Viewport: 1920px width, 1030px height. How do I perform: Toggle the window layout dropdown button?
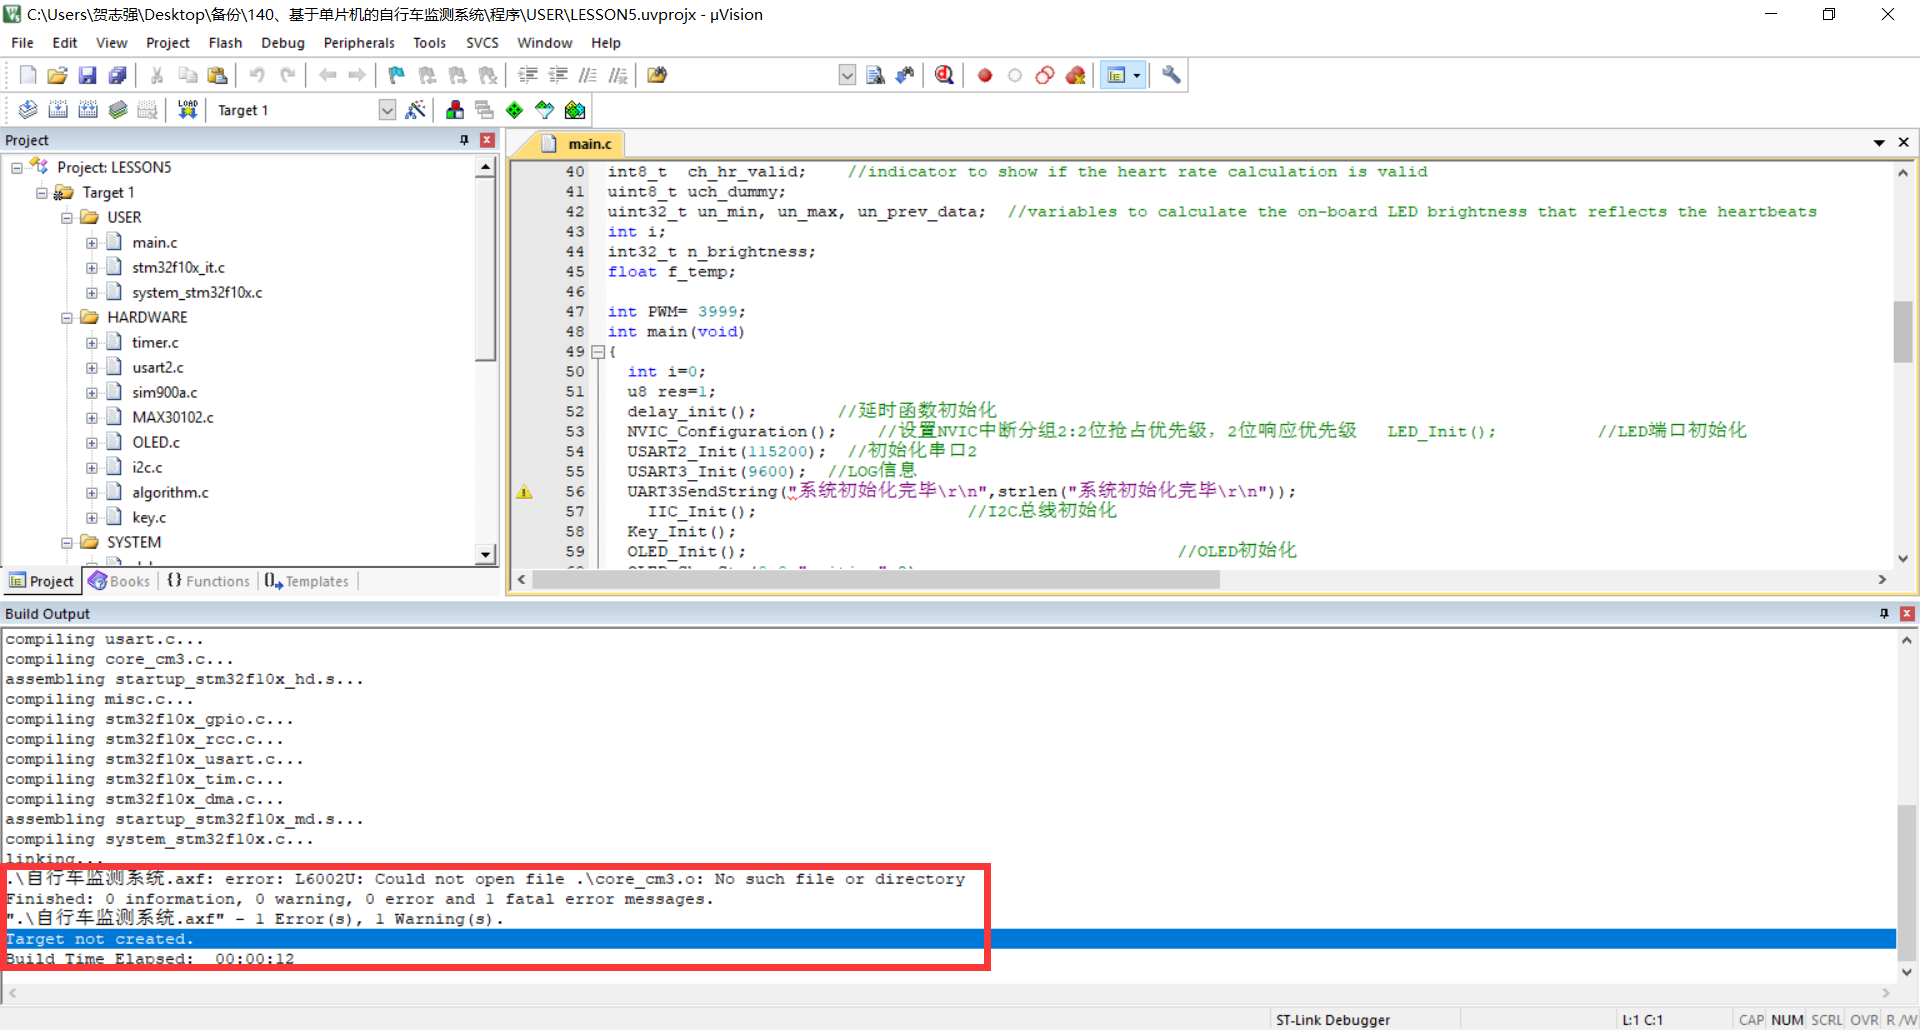[1137, 75]
